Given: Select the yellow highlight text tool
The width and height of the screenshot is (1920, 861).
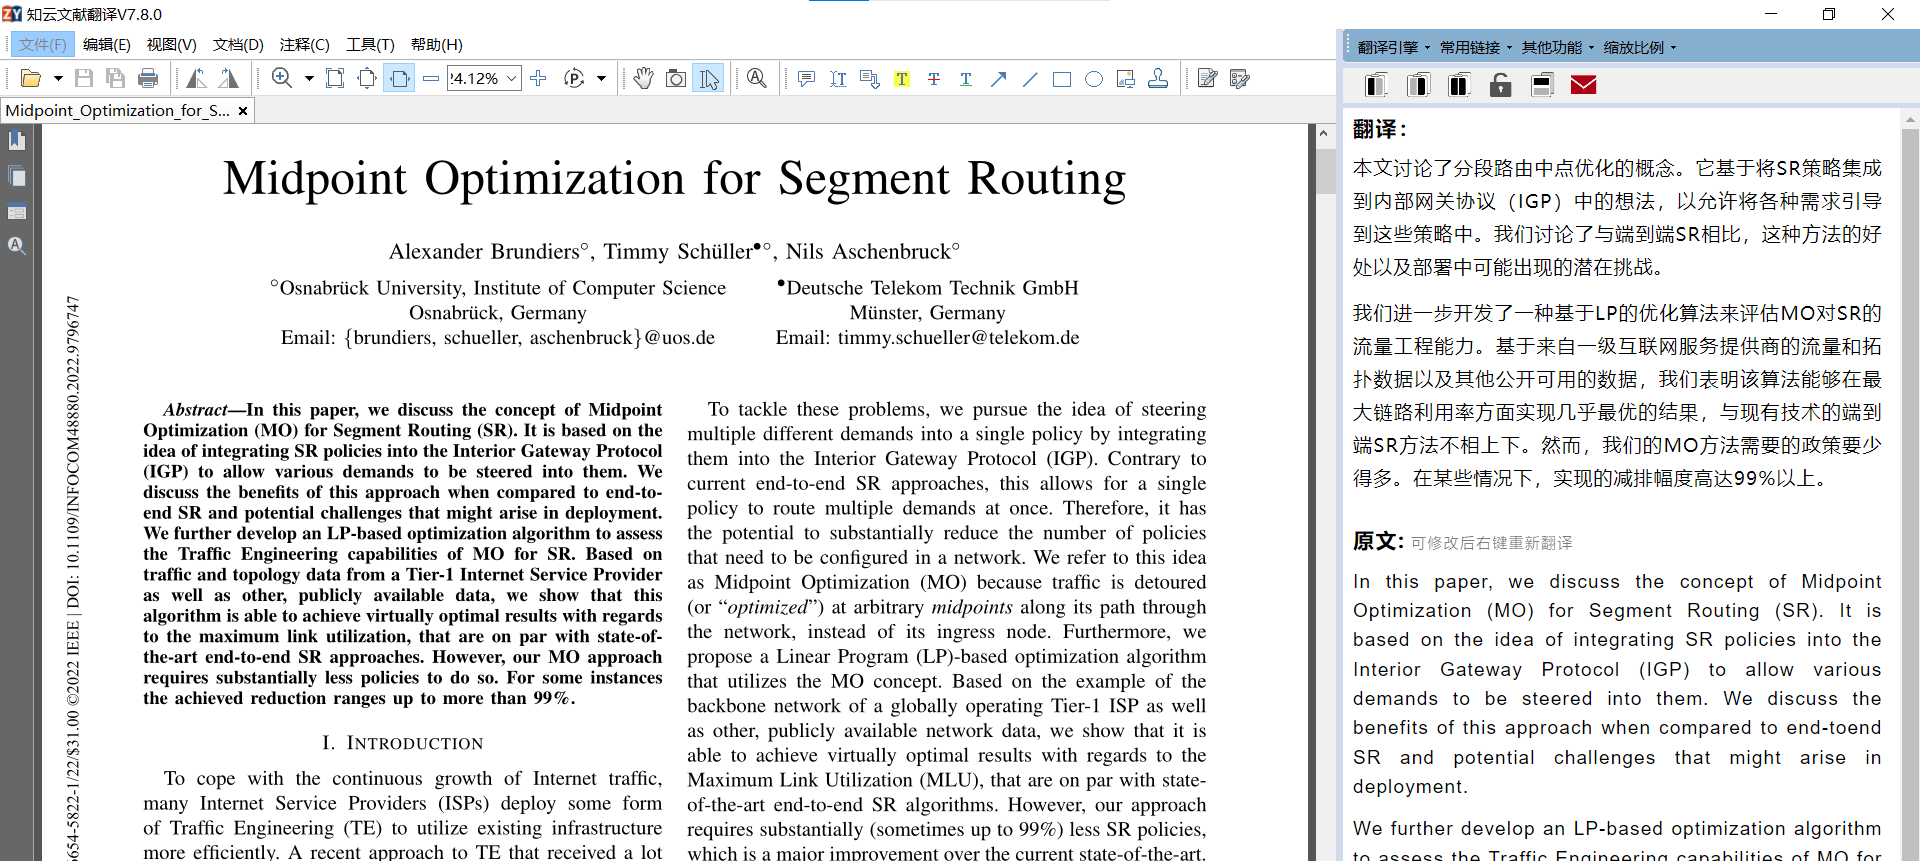Looking at the screenshot, I should click(x=902, y=79).
